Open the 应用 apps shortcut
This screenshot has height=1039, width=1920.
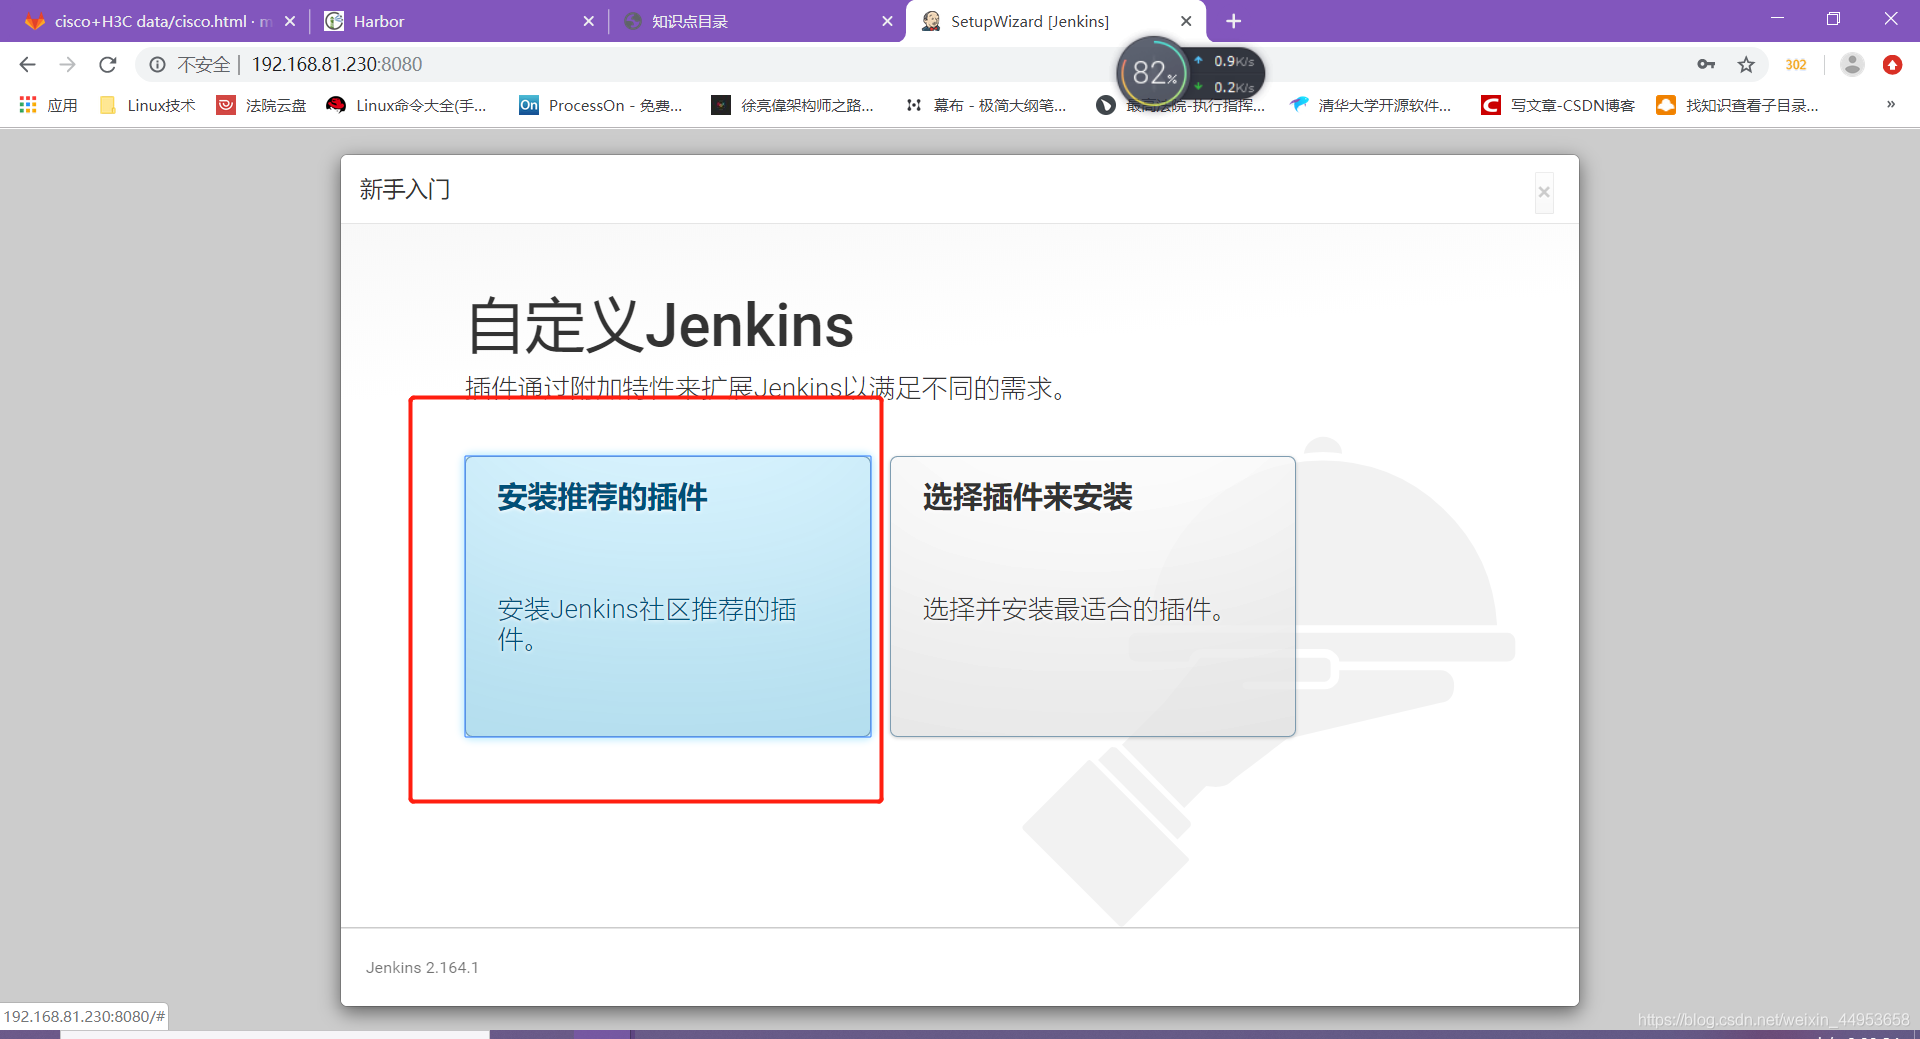pyautogui.click(x=48, y=105)
